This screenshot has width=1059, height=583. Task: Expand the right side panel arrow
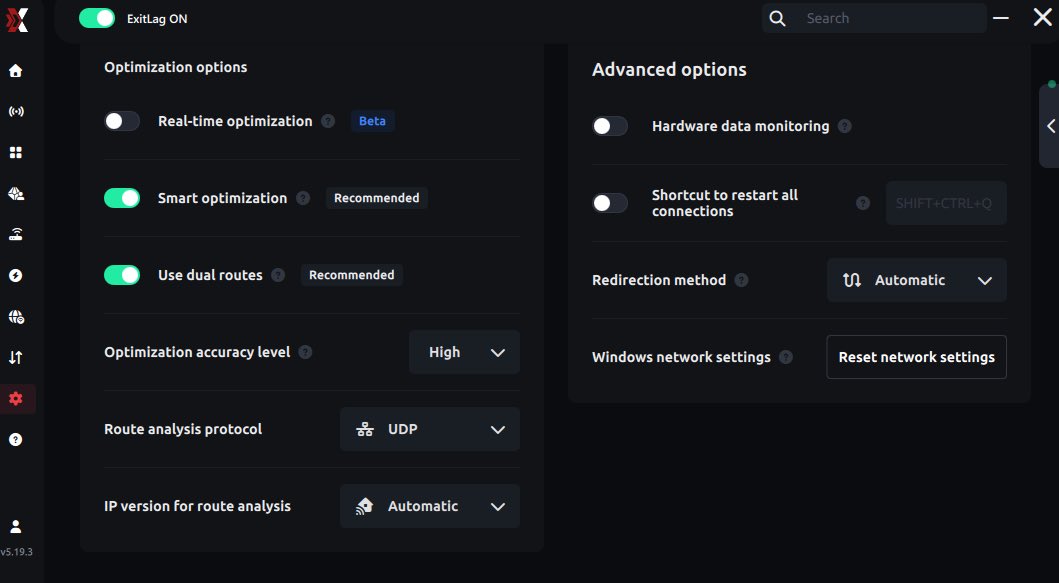(x=1051, y=126)
